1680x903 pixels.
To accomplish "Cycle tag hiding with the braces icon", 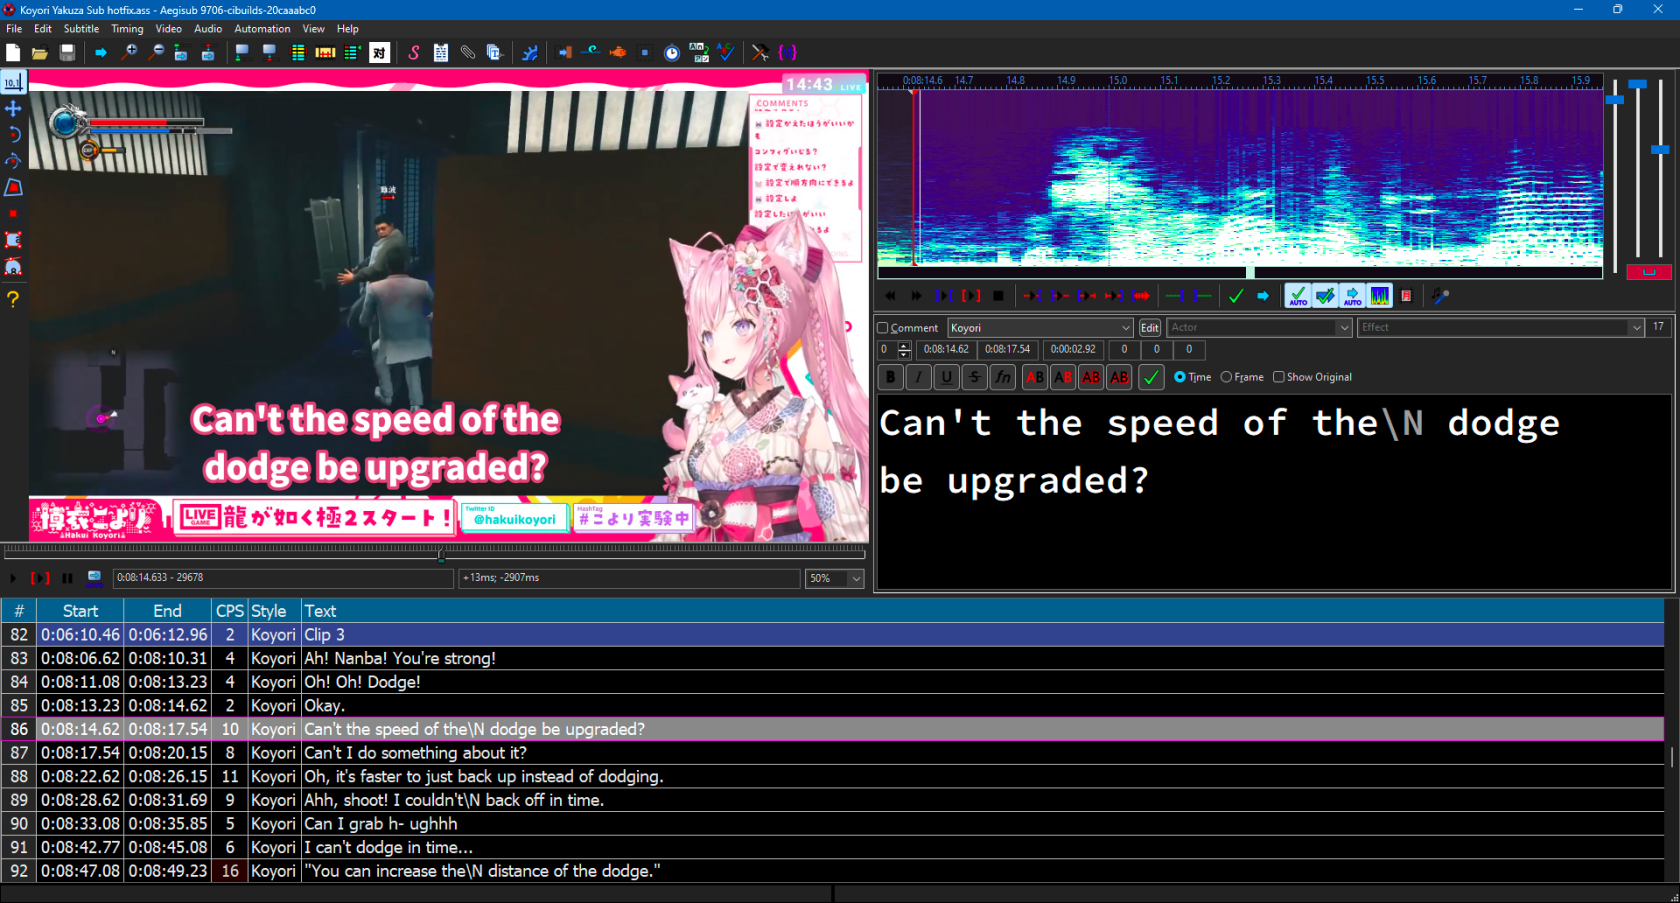I will (788, 53).
